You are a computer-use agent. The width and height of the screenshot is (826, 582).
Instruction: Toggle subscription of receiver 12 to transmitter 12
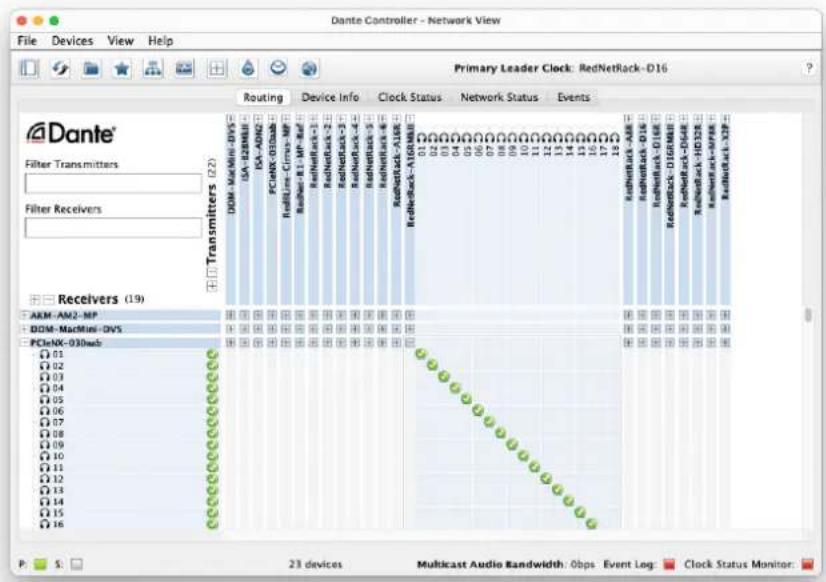[x=546, y=478]
